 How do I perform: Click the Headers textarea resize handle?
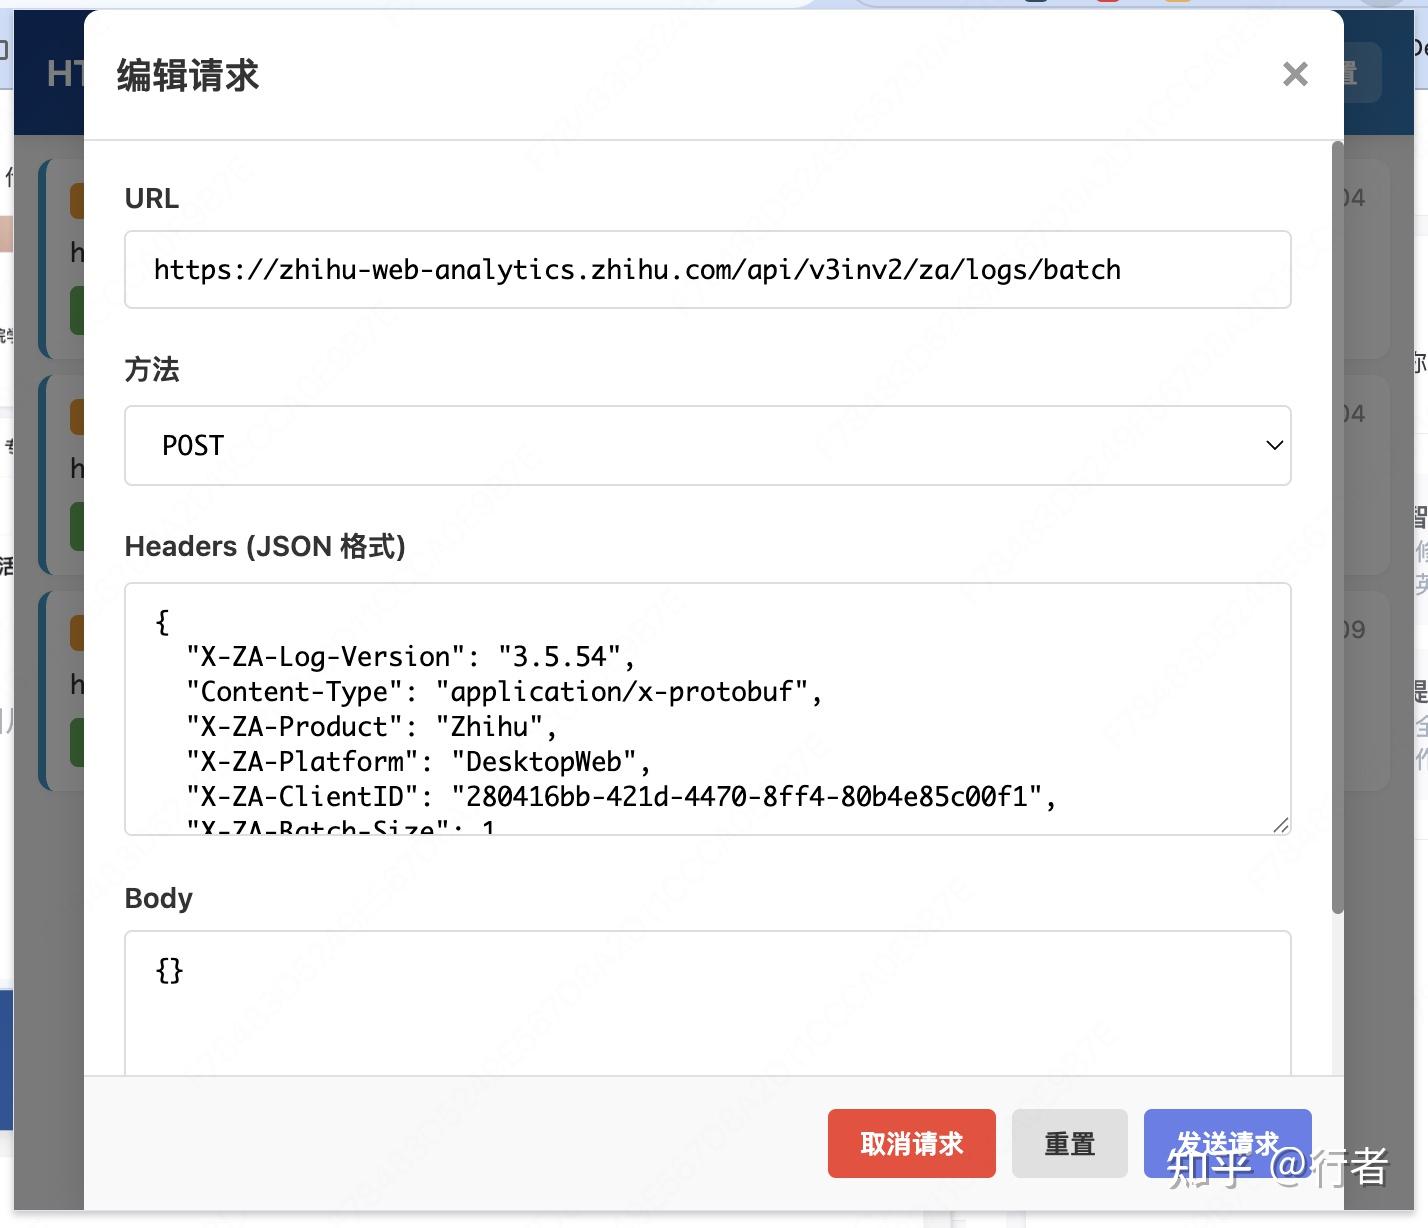pos(1280,824)
